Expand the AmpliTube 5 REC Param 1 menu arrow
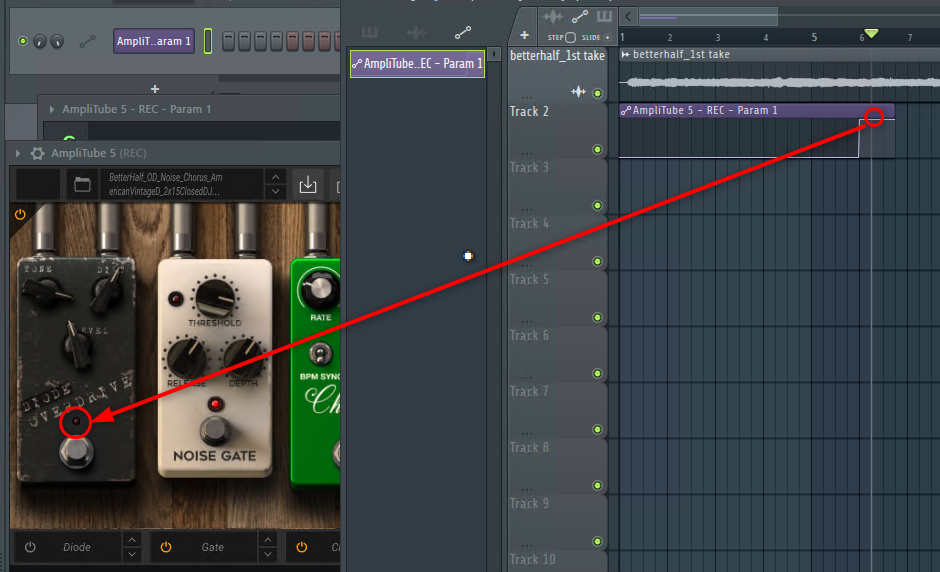Viewport: 940px width, 572px height. (x=50, y=109)
